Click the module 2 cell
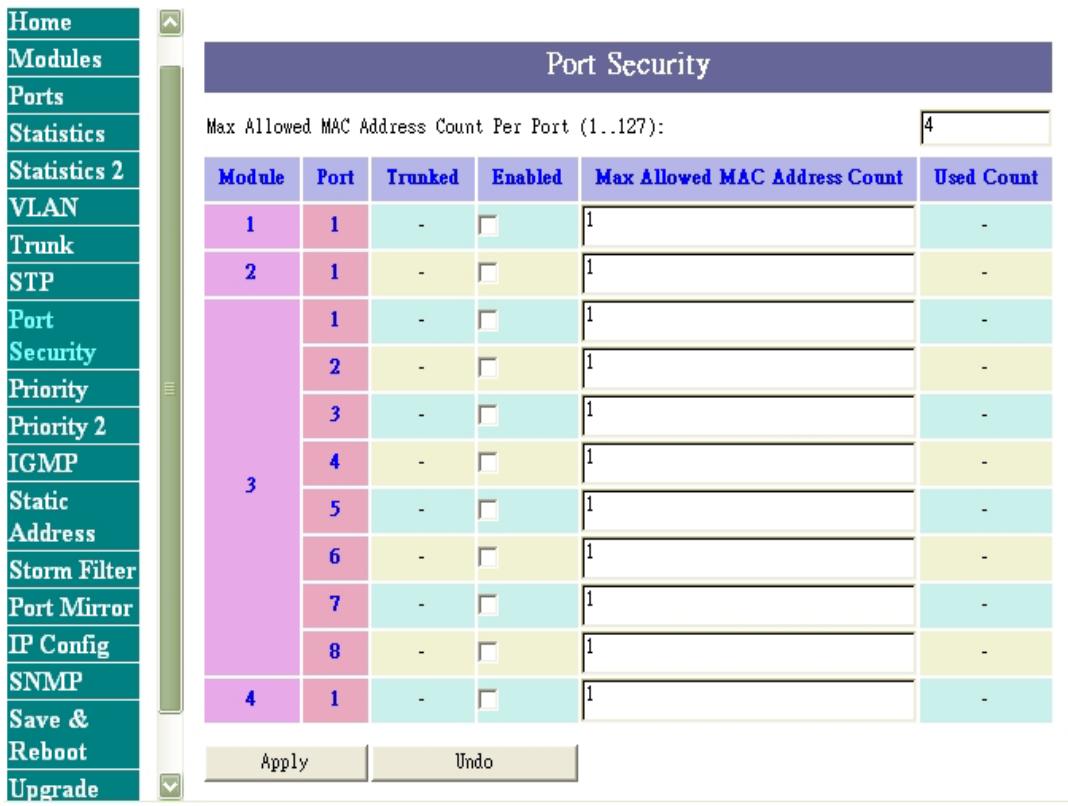Image resolution: width=1068 pixels, height=806 pixels. (252, 273)
